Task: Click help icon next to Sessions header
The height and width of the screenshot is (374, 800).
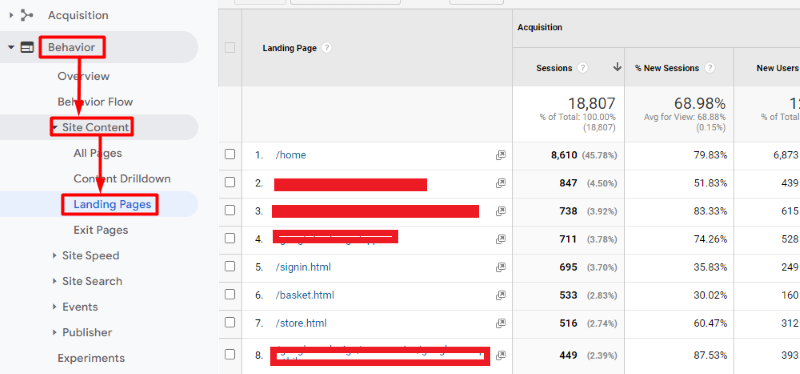Action: click(583, 68)
